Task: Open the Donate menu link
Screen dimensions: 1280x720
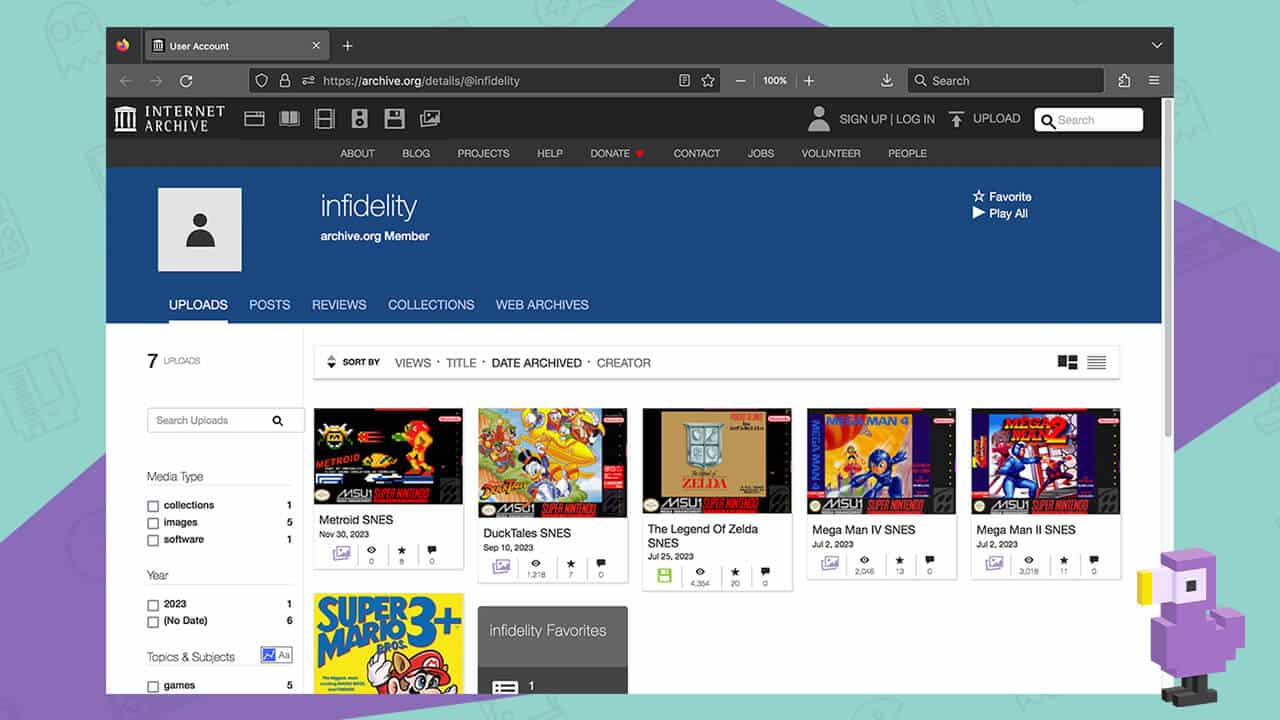Action: tap(617, 153)
